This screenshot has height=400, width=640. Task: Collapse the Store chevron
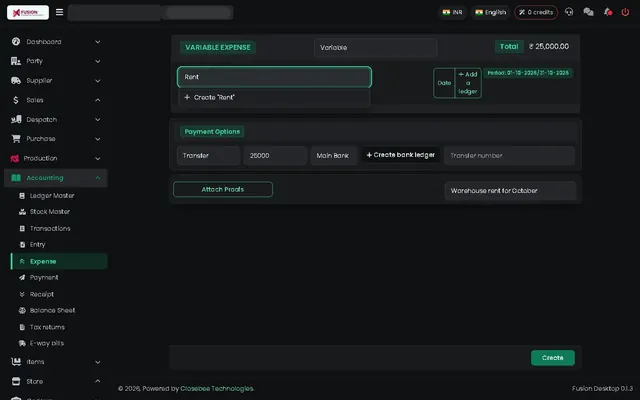pos(98,381)
